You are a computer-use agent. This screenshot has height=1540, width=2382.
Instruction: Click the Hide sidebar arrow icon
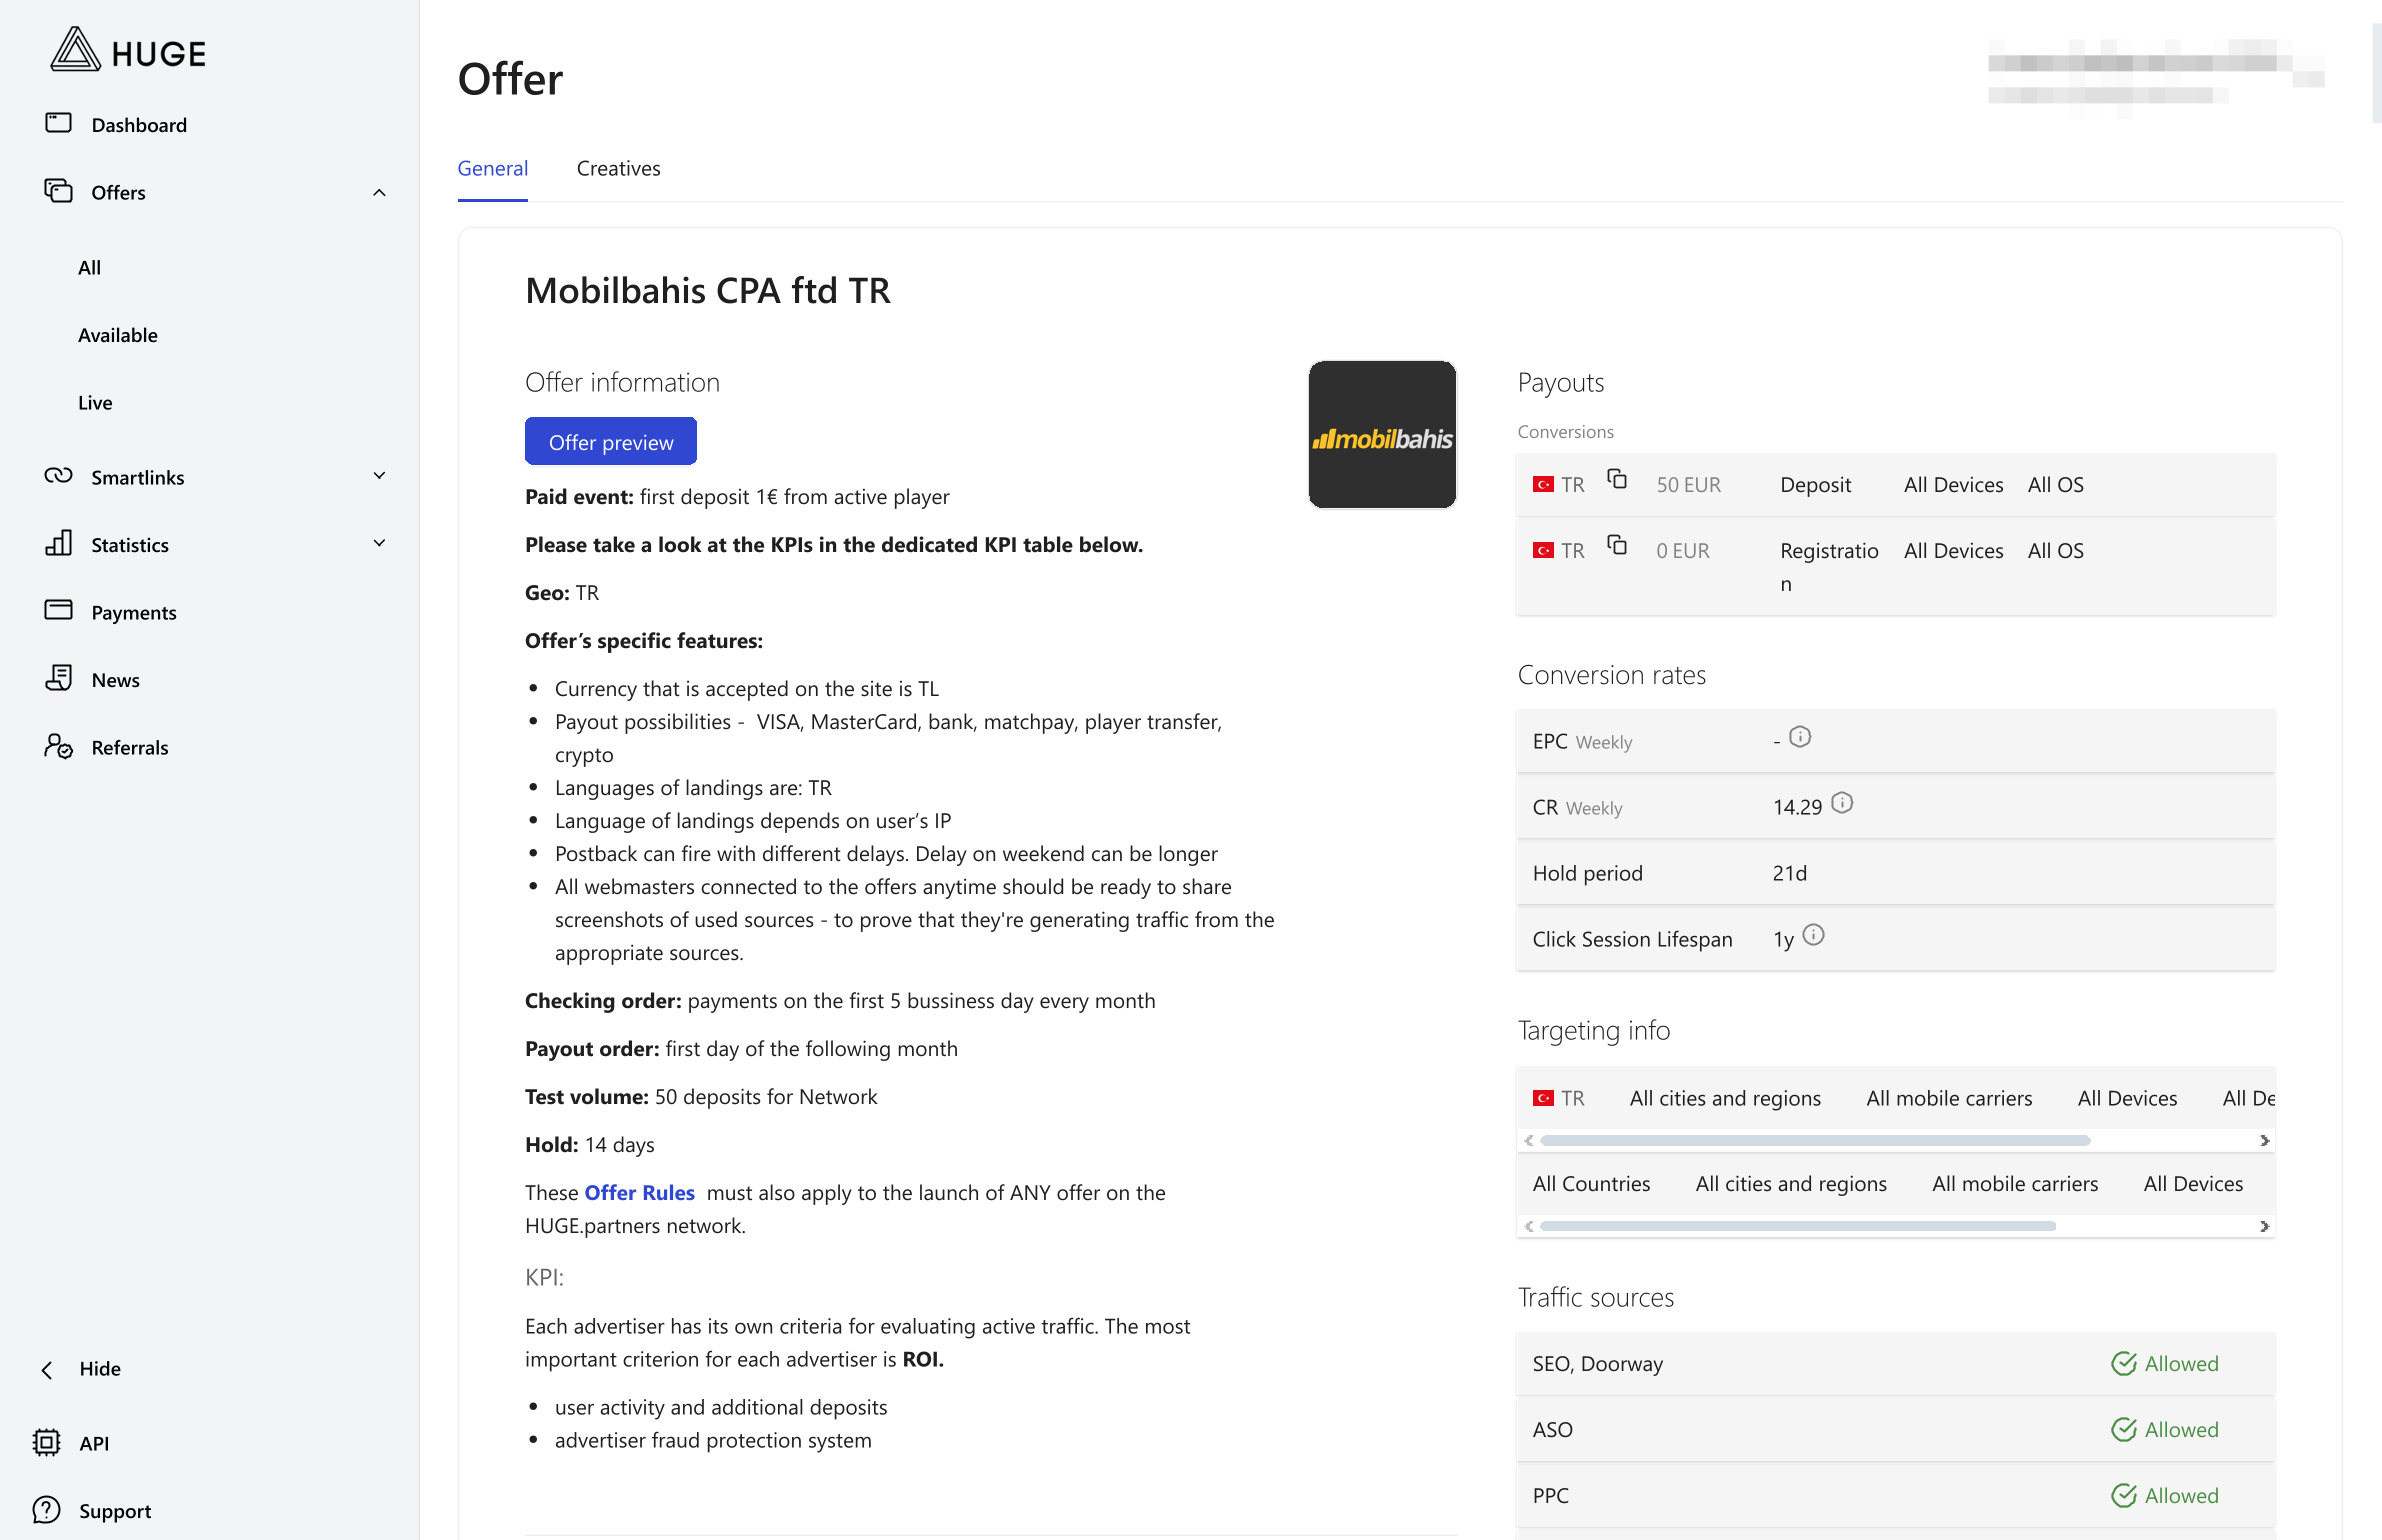tap(47, 1370)
